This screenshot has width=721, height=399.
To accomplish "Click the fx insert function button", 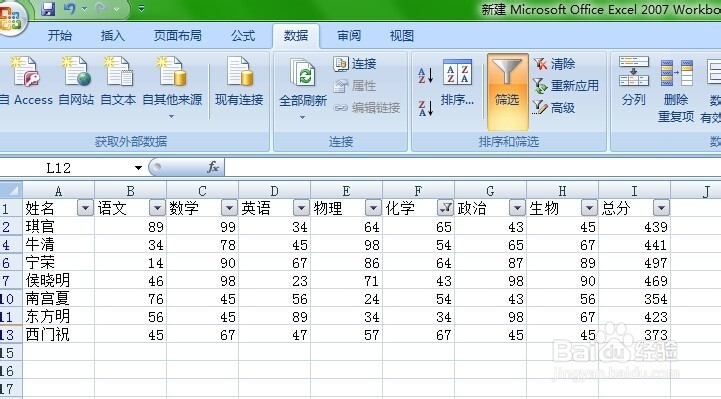I will pyautogui.click(x=213, y=167).
